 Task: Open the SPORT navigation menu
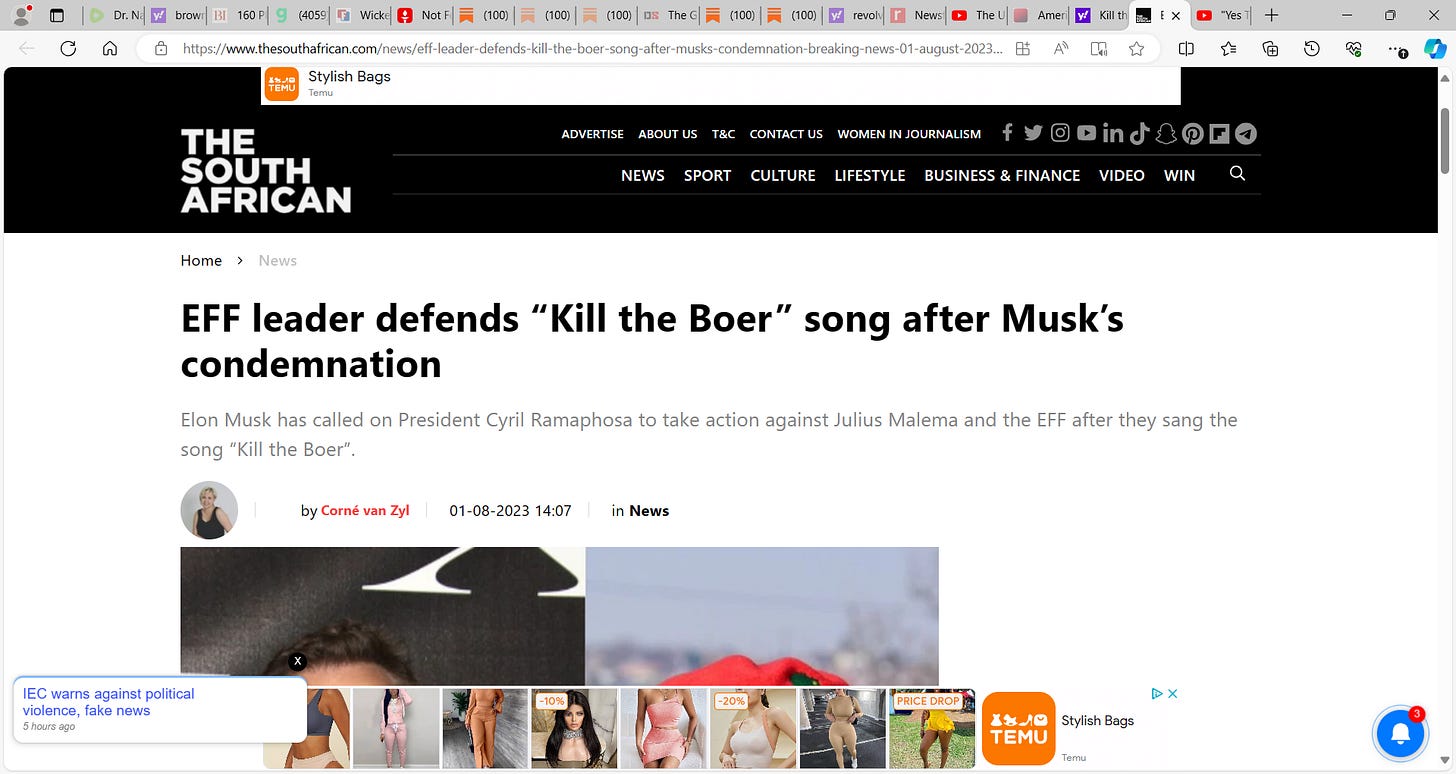point(707,175)
